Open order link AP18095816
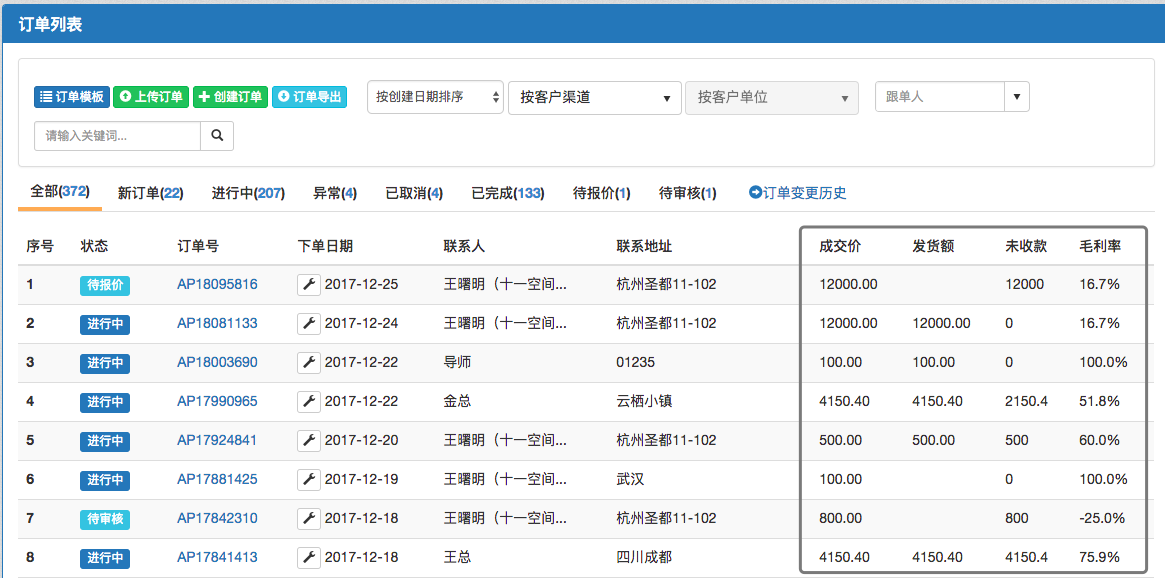Viewport: 1165px width, 578px height. [217, 285]
